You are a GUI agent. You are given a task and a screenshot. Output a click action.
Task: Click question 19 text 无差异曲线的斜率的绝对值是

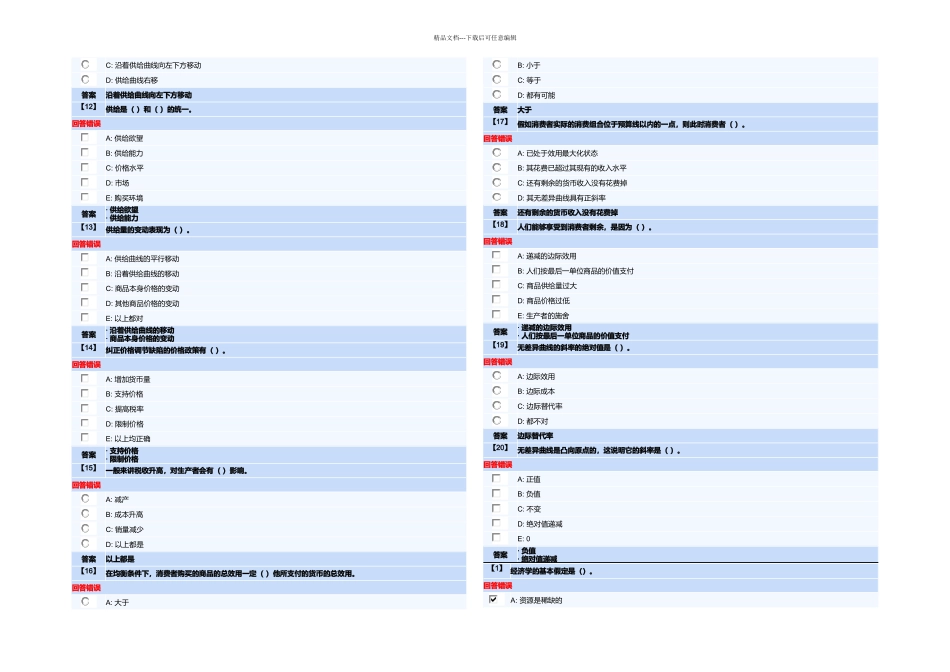point(563,348)
